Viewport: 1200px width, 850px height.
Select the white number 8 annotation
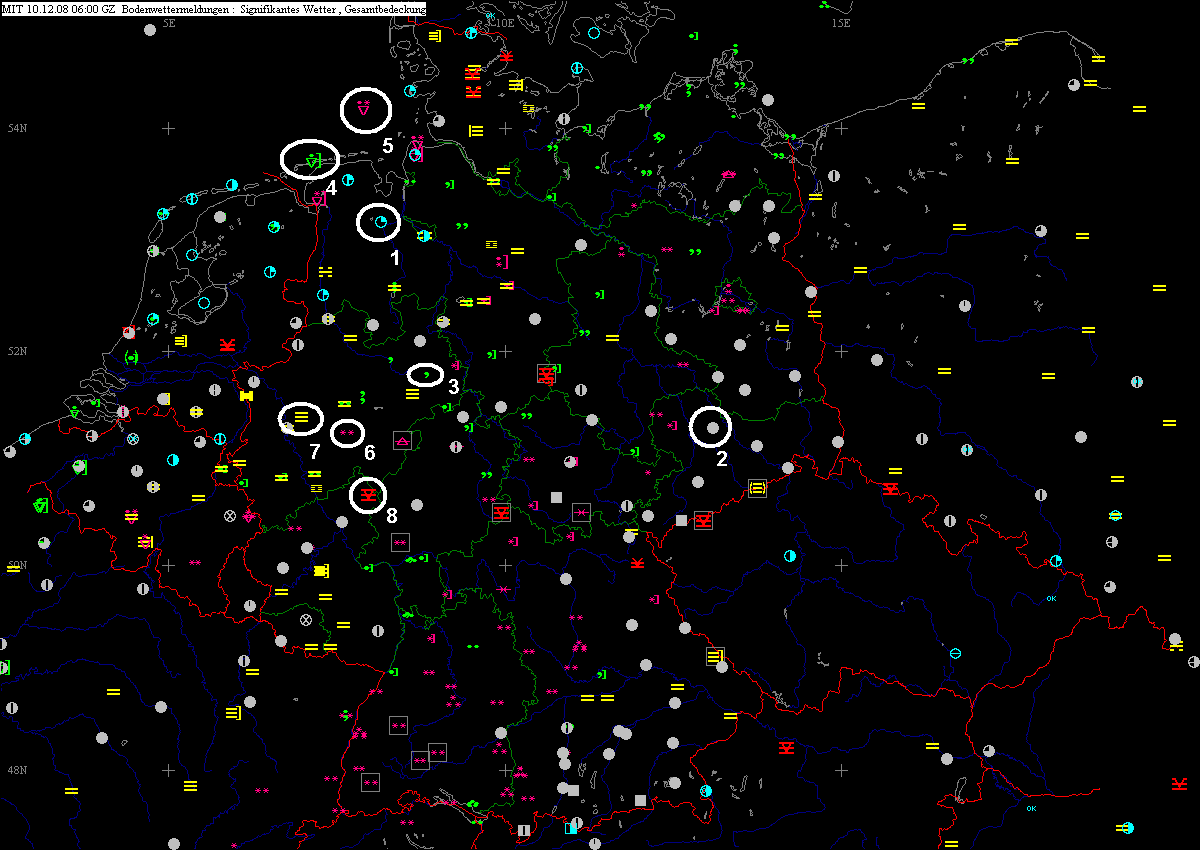point(392,516)
